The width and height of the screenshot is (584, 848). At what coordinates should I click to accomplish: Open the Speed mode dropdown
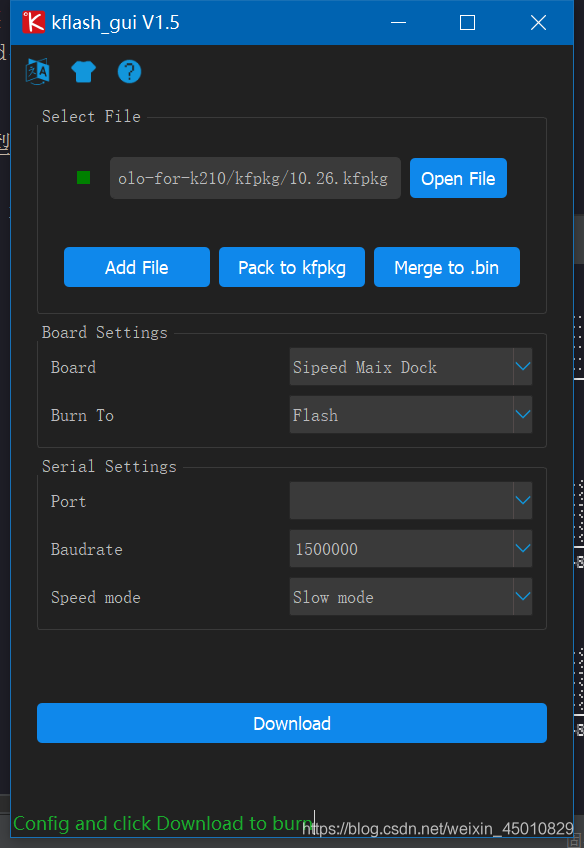pyautogui.click(x=411, y=597)
